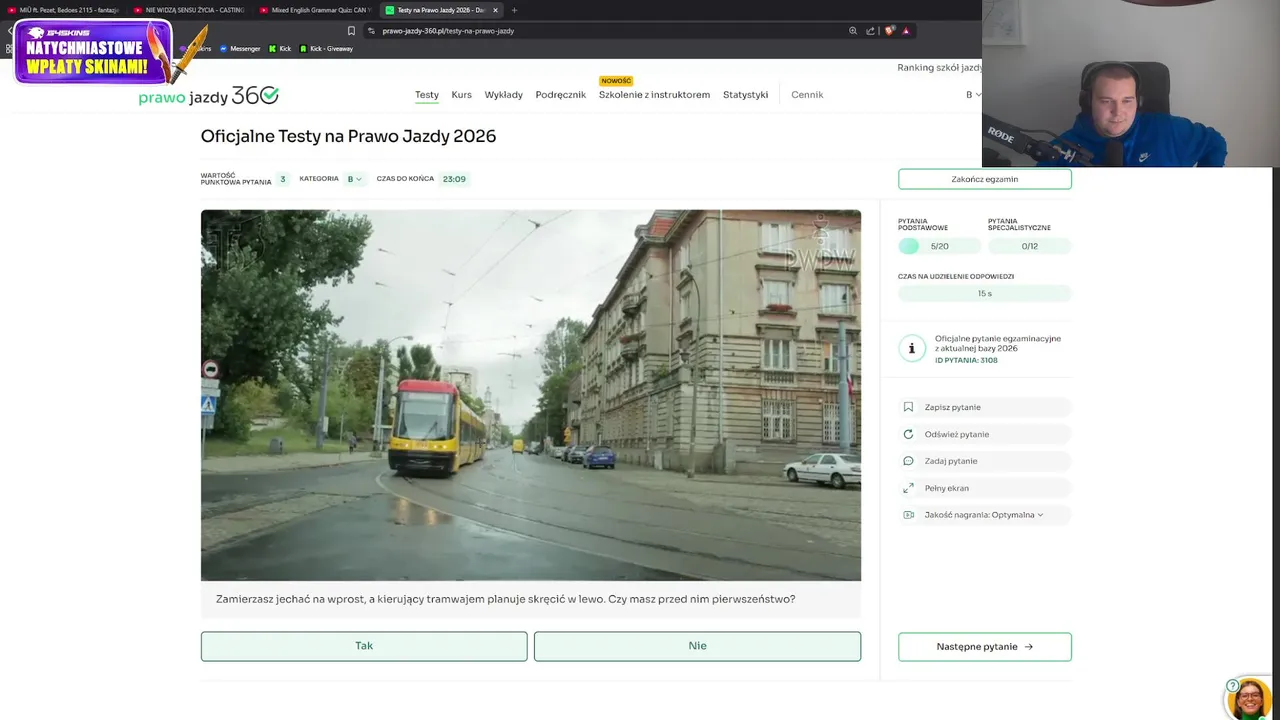Image resolution: width=1280 pixels, height=720 pixels.
Task: Click the question point value 3
Action: [x=283, y=179]
